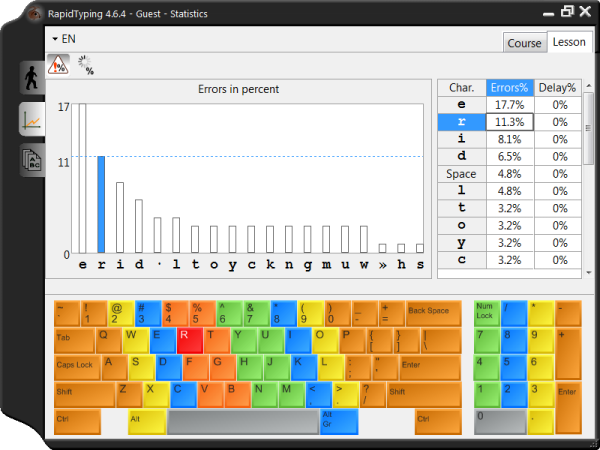Select the 't' row character cell
This screenshot has width=600, height=450.
click(462, 208)
